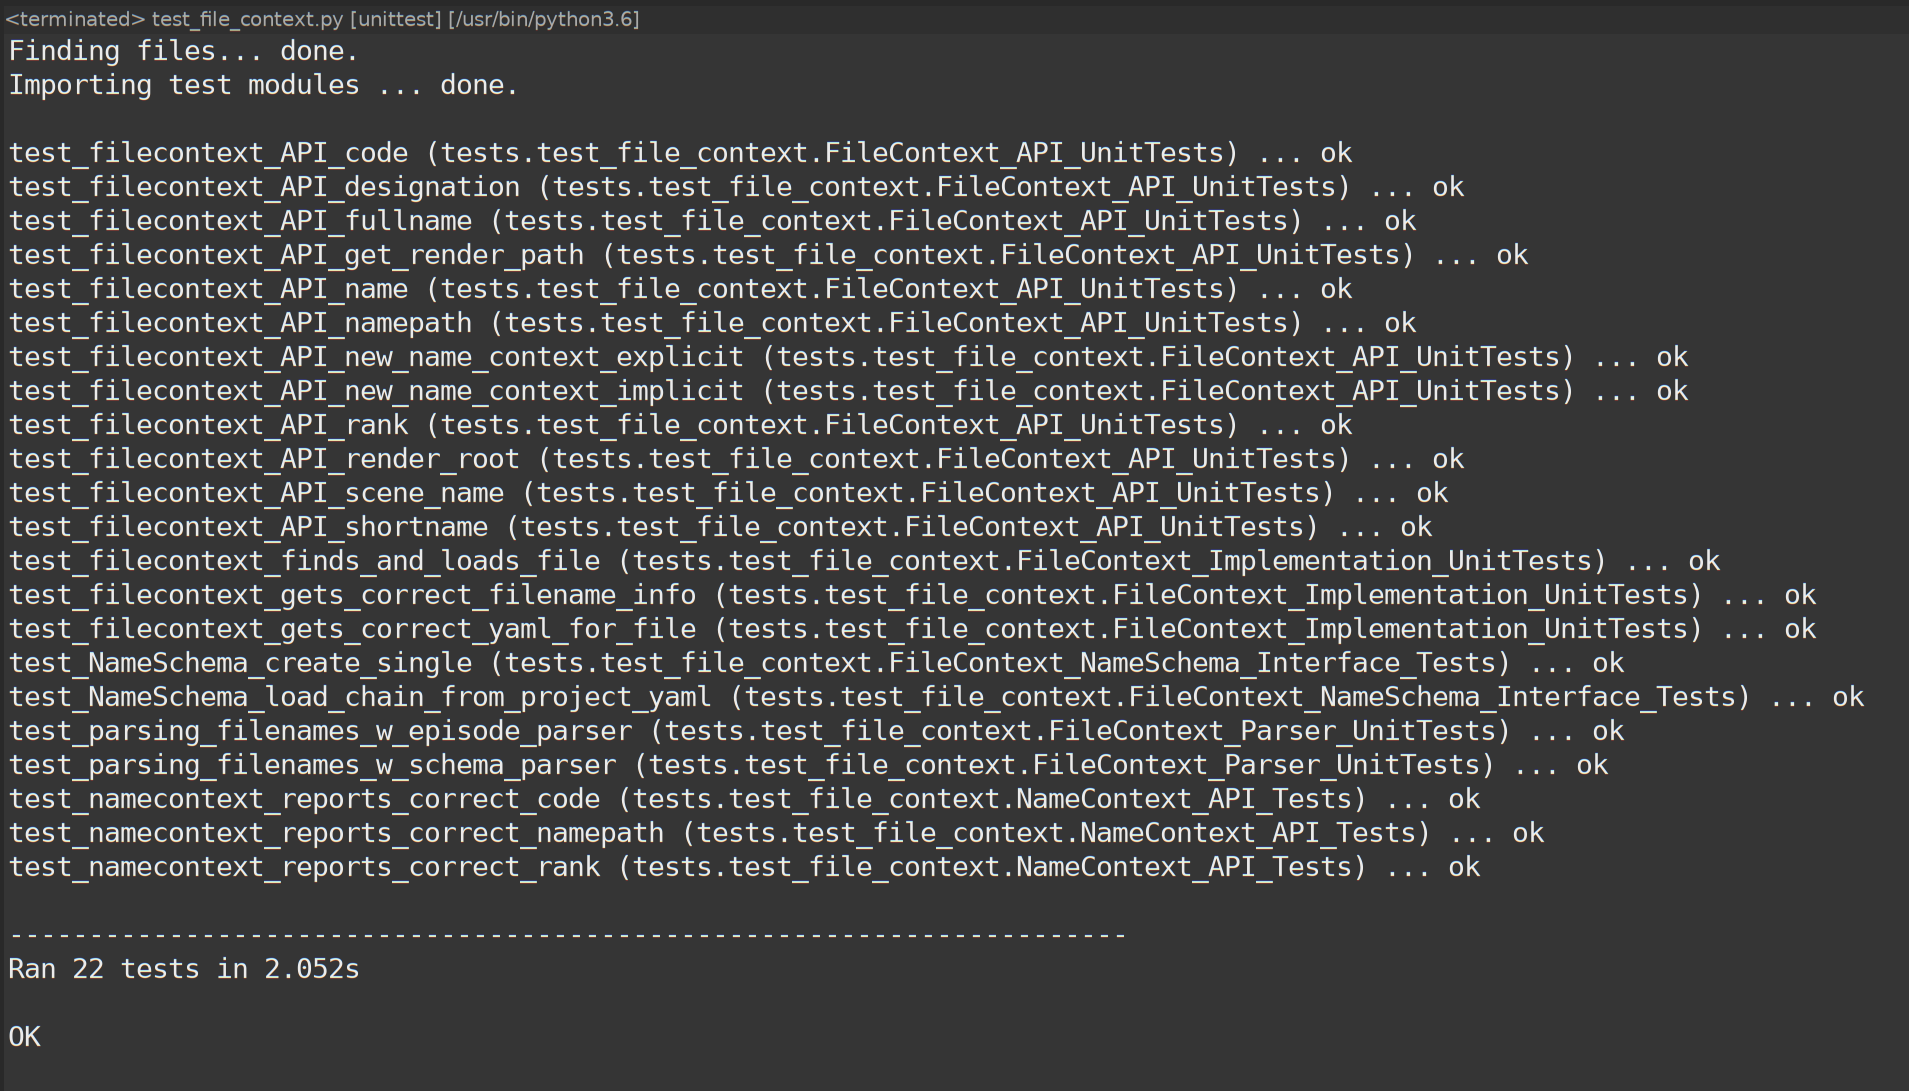Click the final OK status text
This screenshot has height=1091, width=1909.
25,1037
